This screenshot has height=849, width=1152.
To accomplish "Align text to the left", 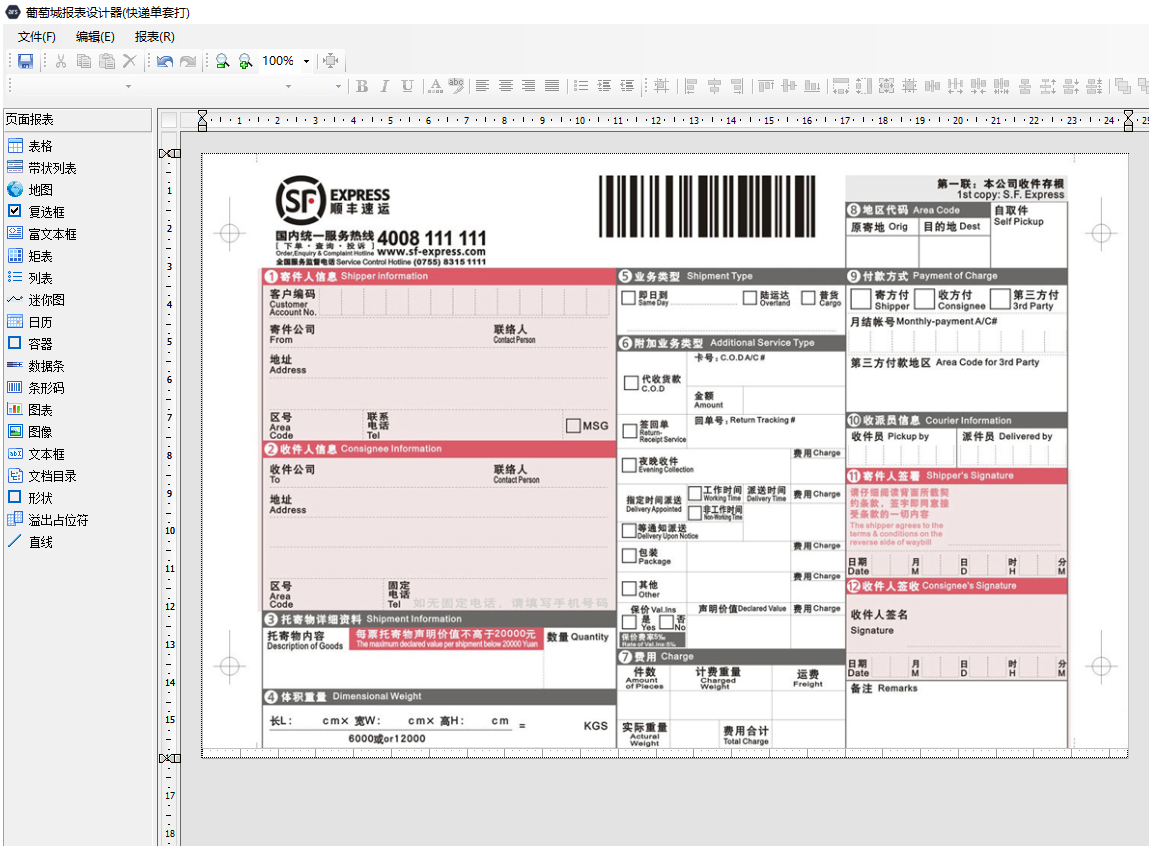I will (x=482, y=86).
